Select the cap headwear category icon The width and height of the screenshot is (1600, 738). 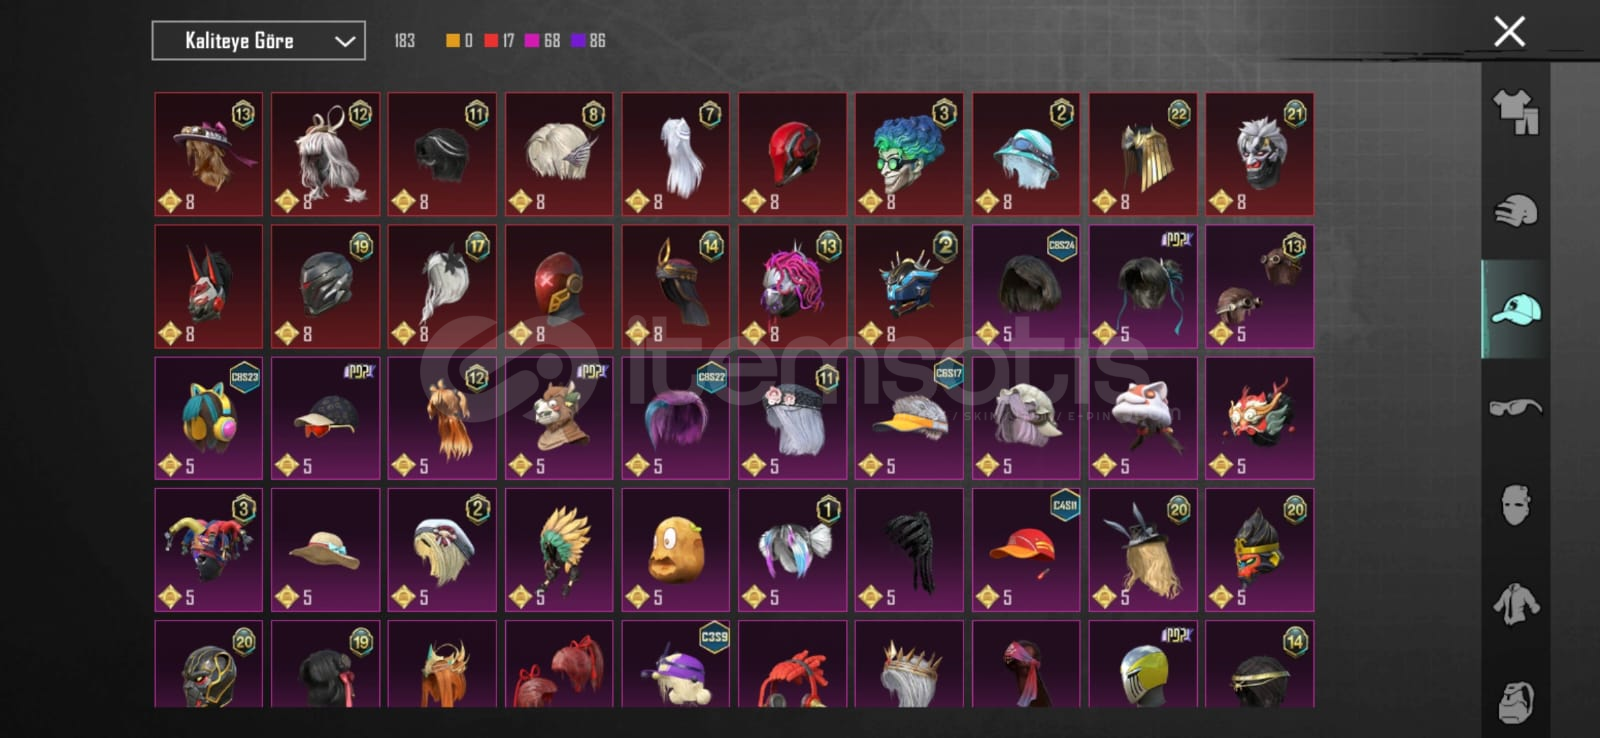point(1515,309)
